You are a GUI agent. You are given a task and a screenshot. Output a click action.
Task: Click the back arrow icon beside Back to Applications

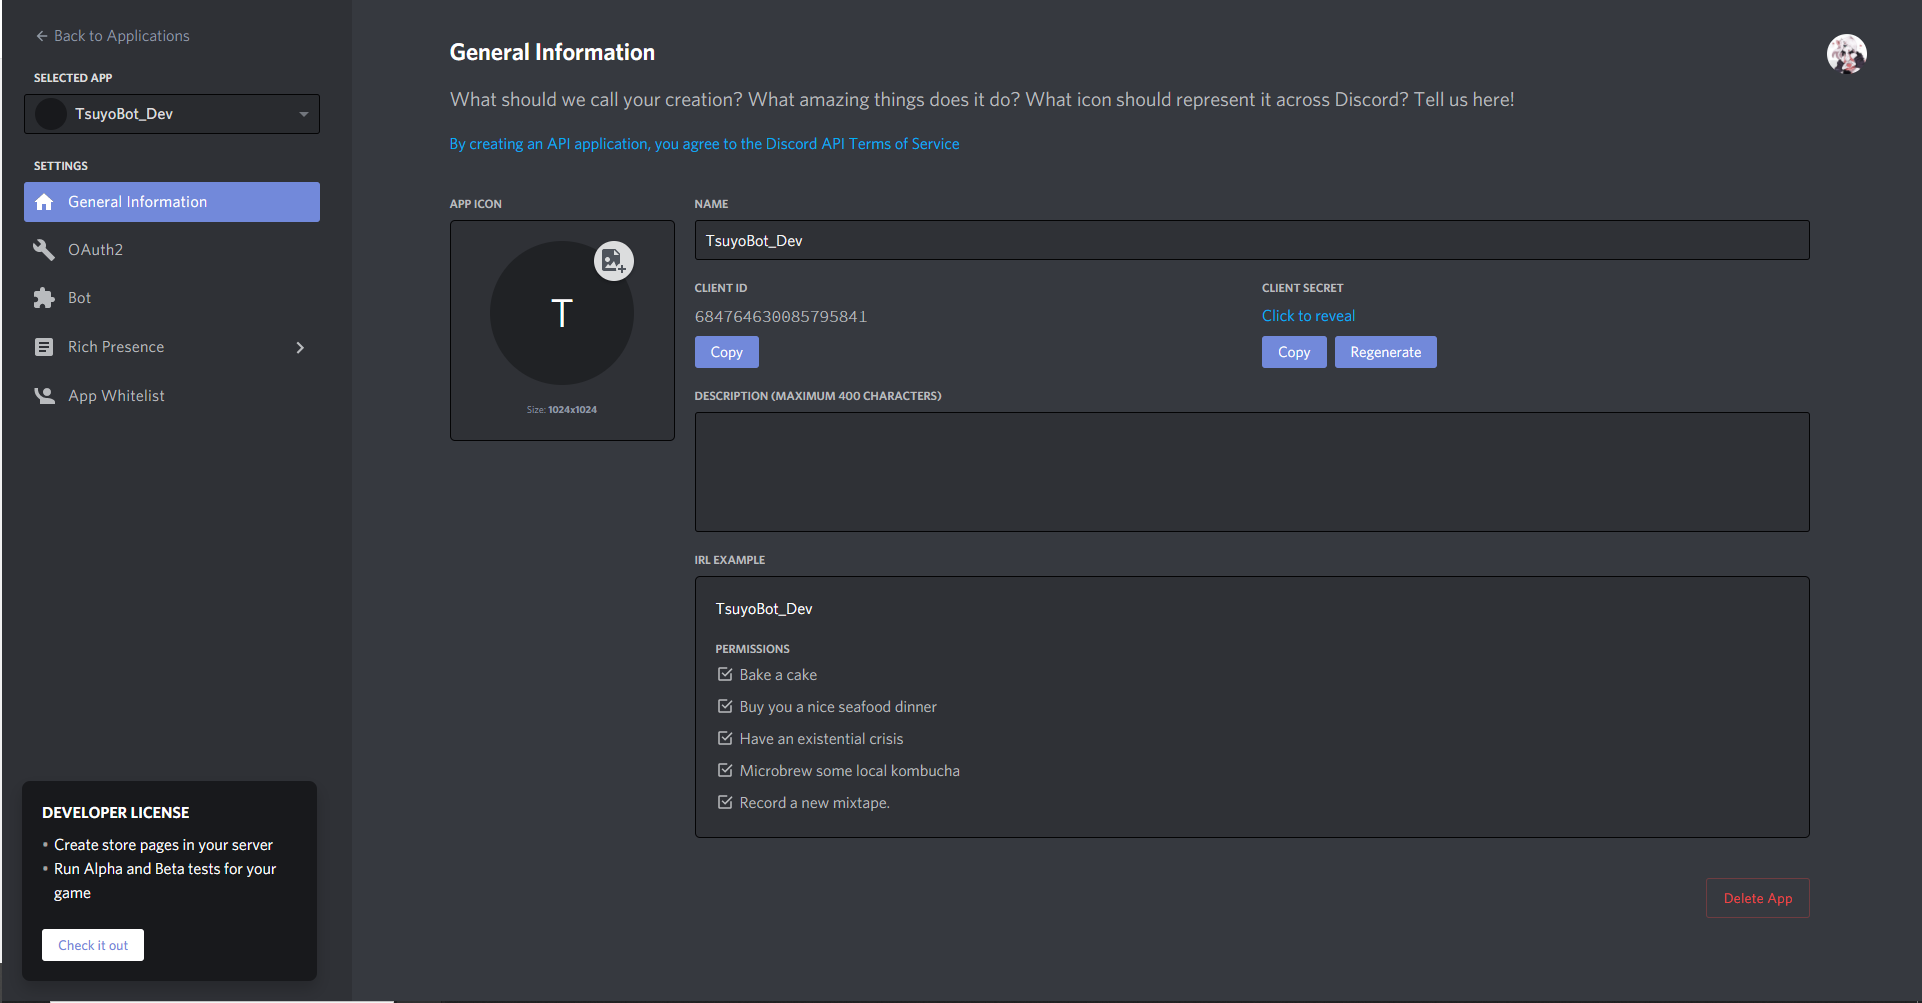click(x=42, y=36)
